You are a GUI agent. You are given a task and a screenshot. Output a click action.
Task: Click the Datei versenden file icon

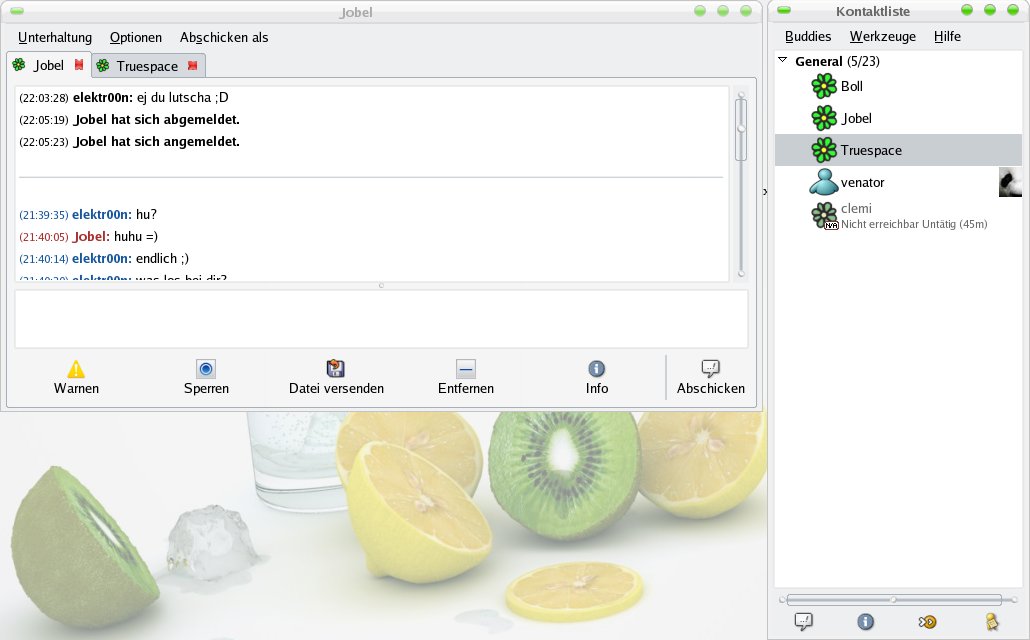336,369
